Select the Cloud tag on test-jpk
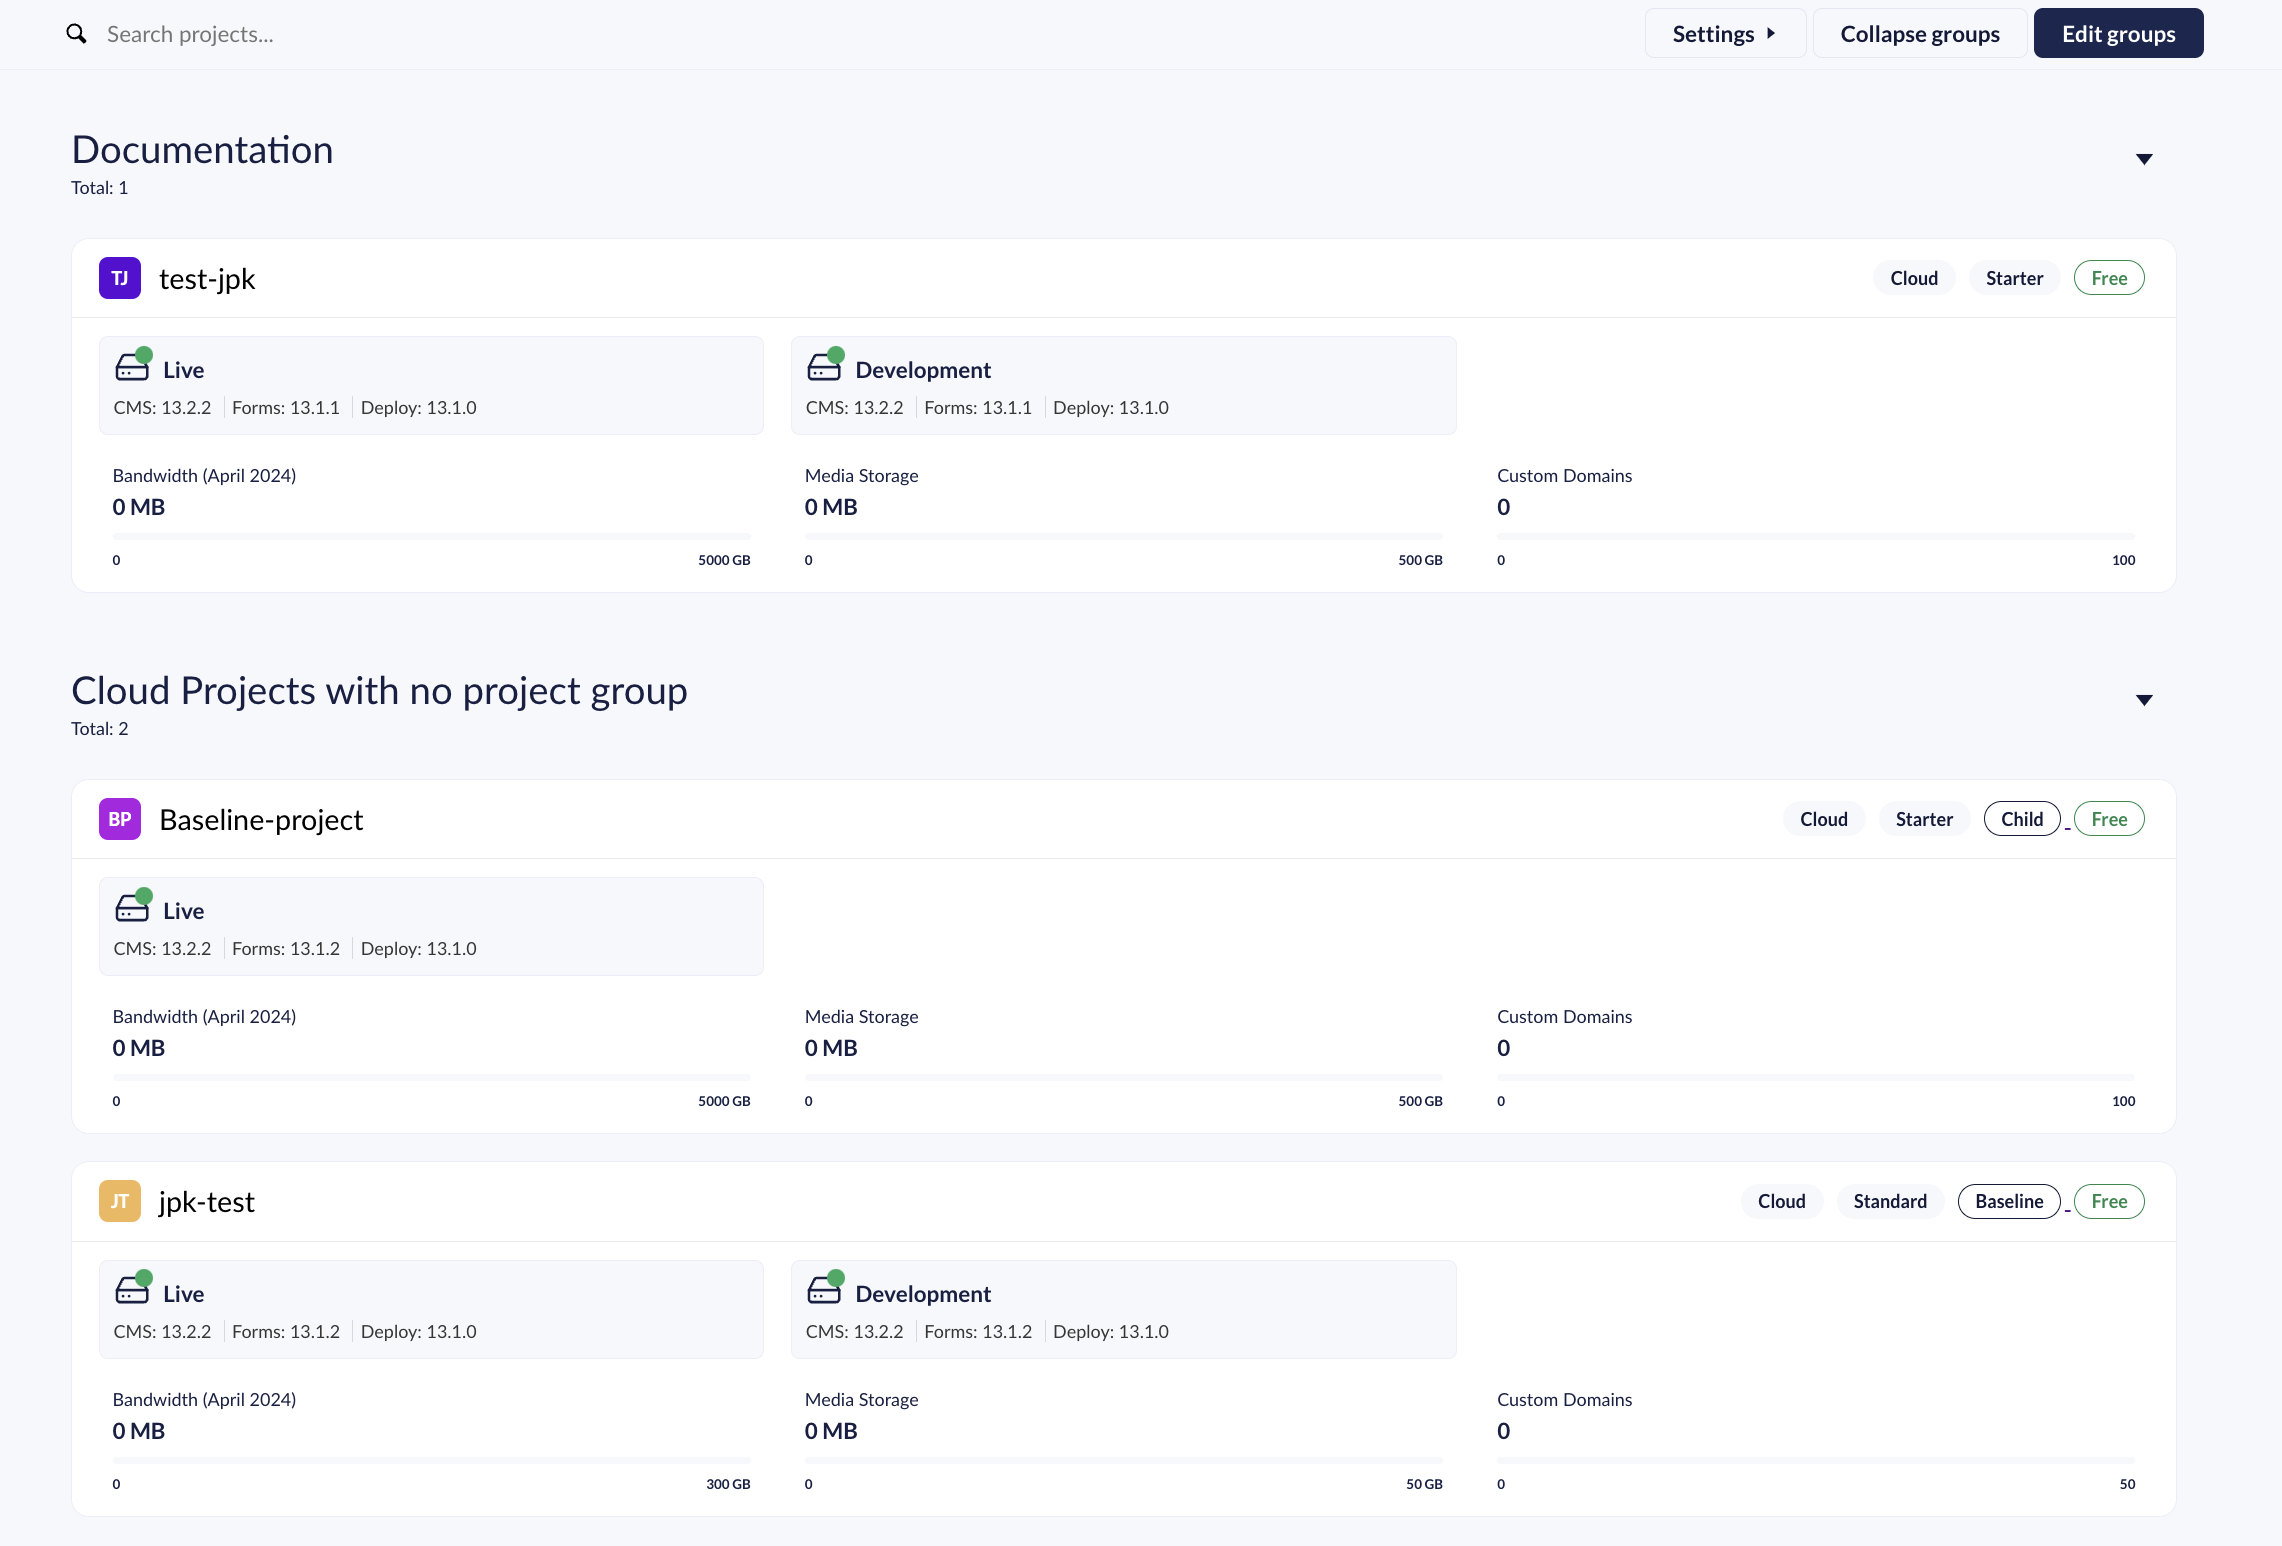The image size is (2282, 1546). pos(1913,277)
